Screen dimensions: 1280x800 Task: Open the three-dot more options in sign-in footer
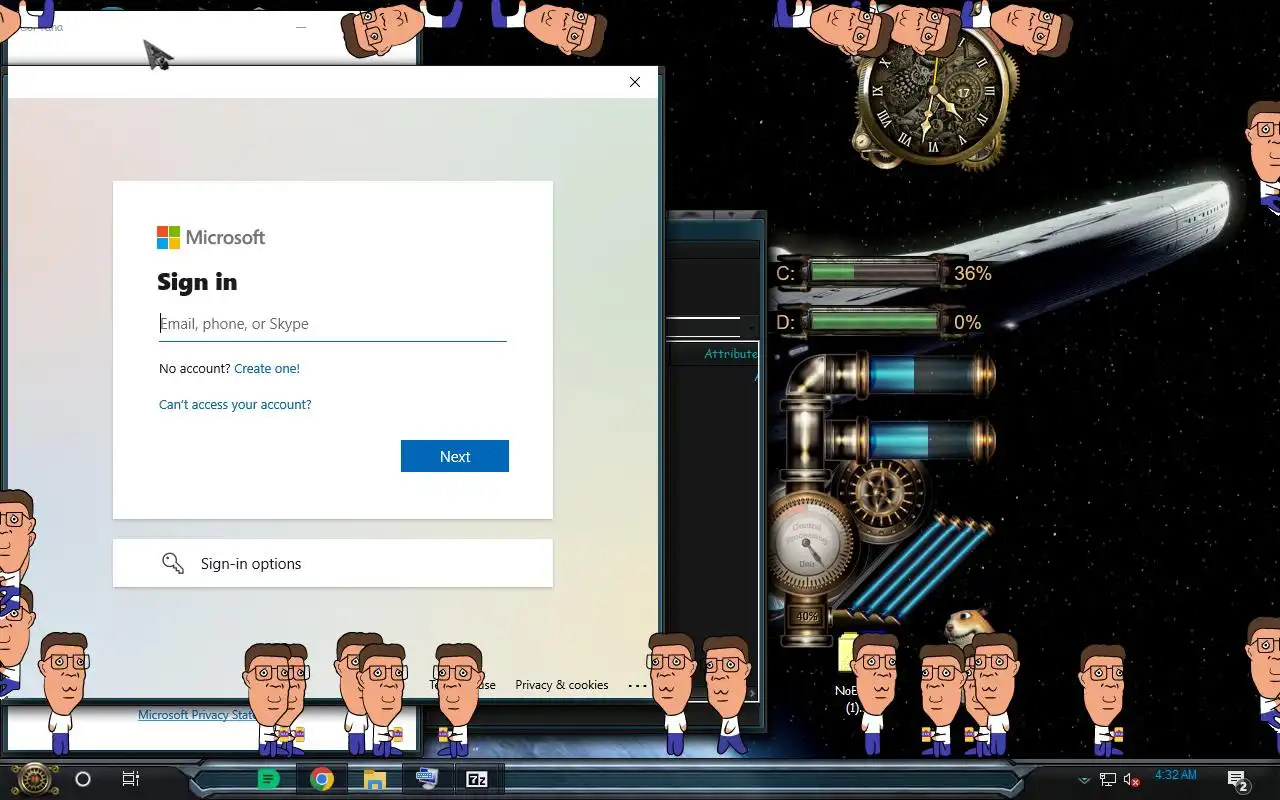coord(637,686)
